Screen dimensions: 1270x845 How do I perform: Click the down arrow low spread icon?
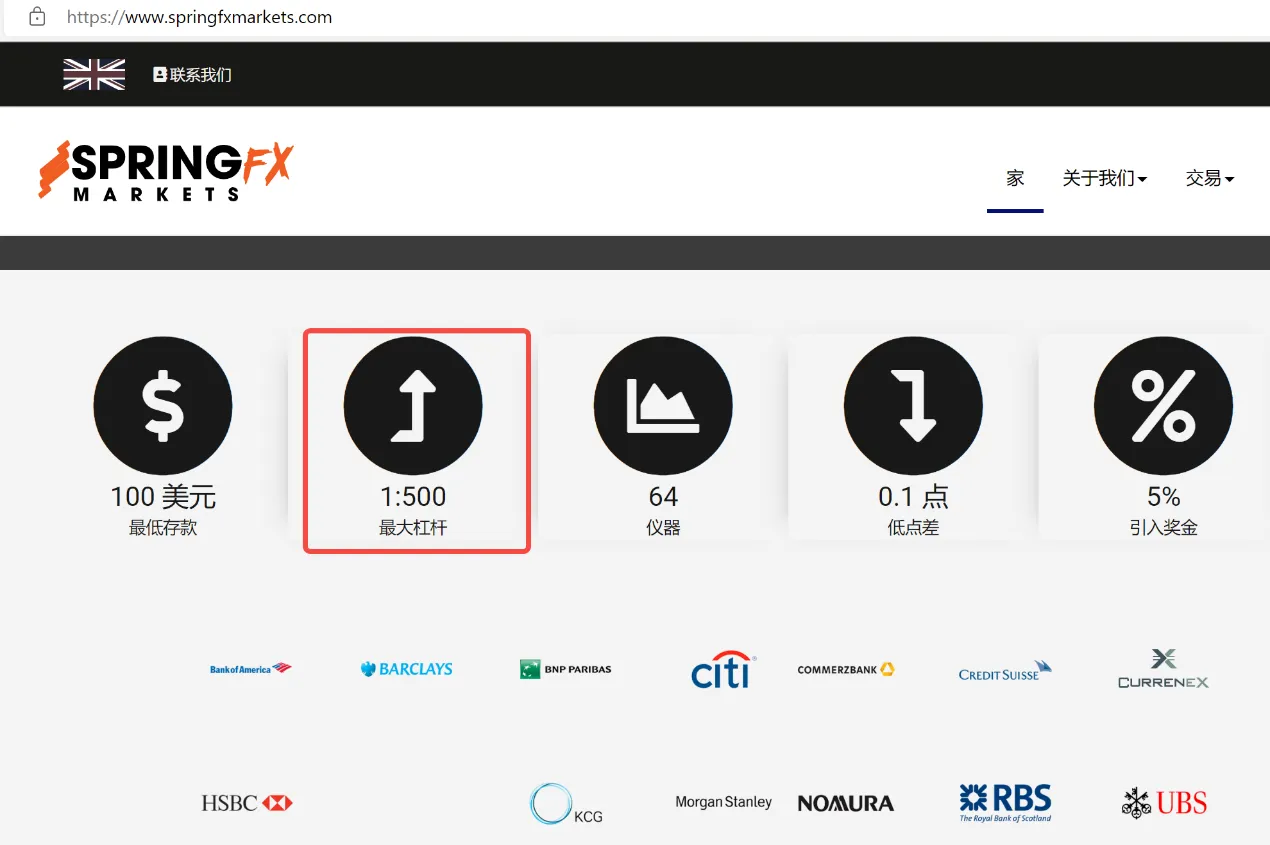[913, 405]
